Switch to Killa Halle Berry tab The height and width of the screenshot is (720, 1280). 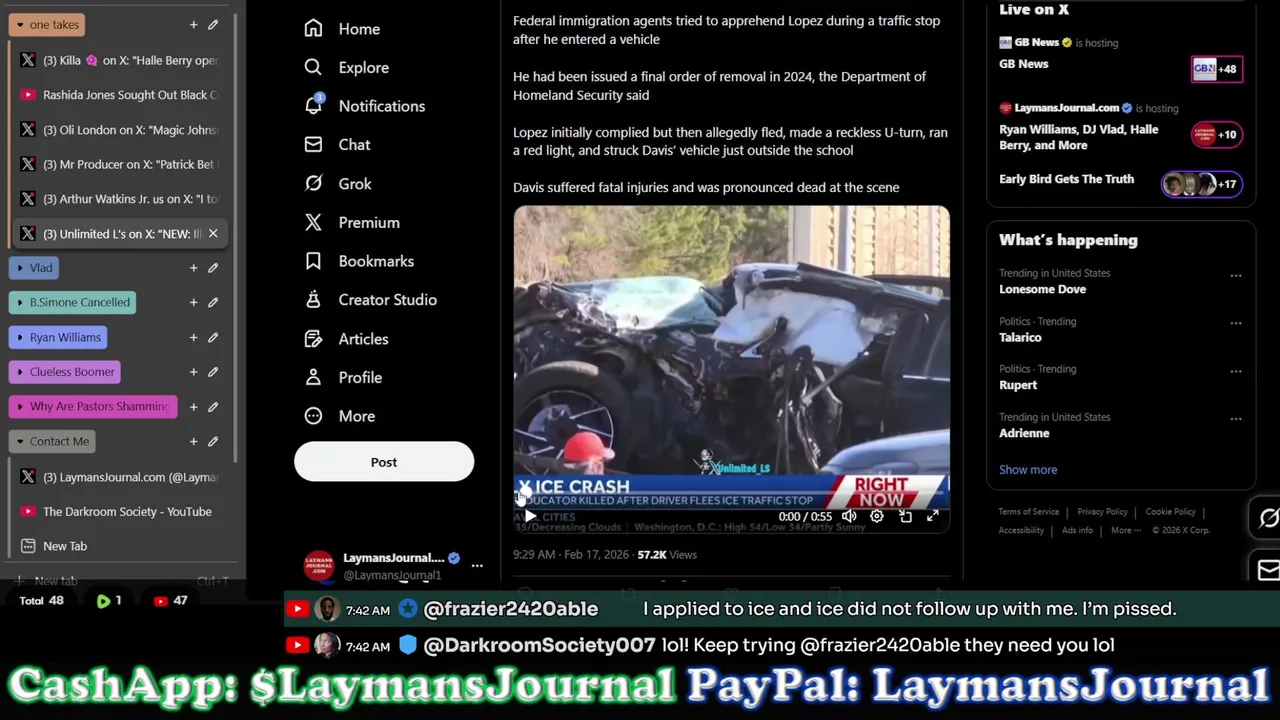[119, 60]
